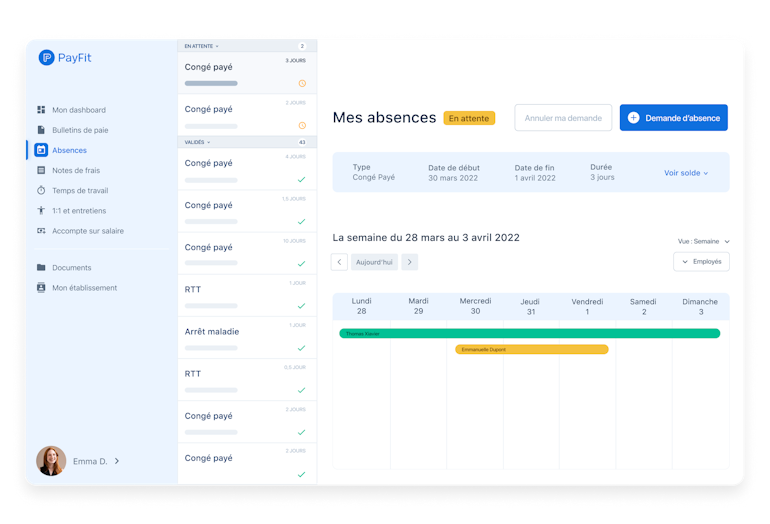Click the Dimanche 3 column header
Image resolution: width=770 pixels, height=524 pixels.
(700, 306)
